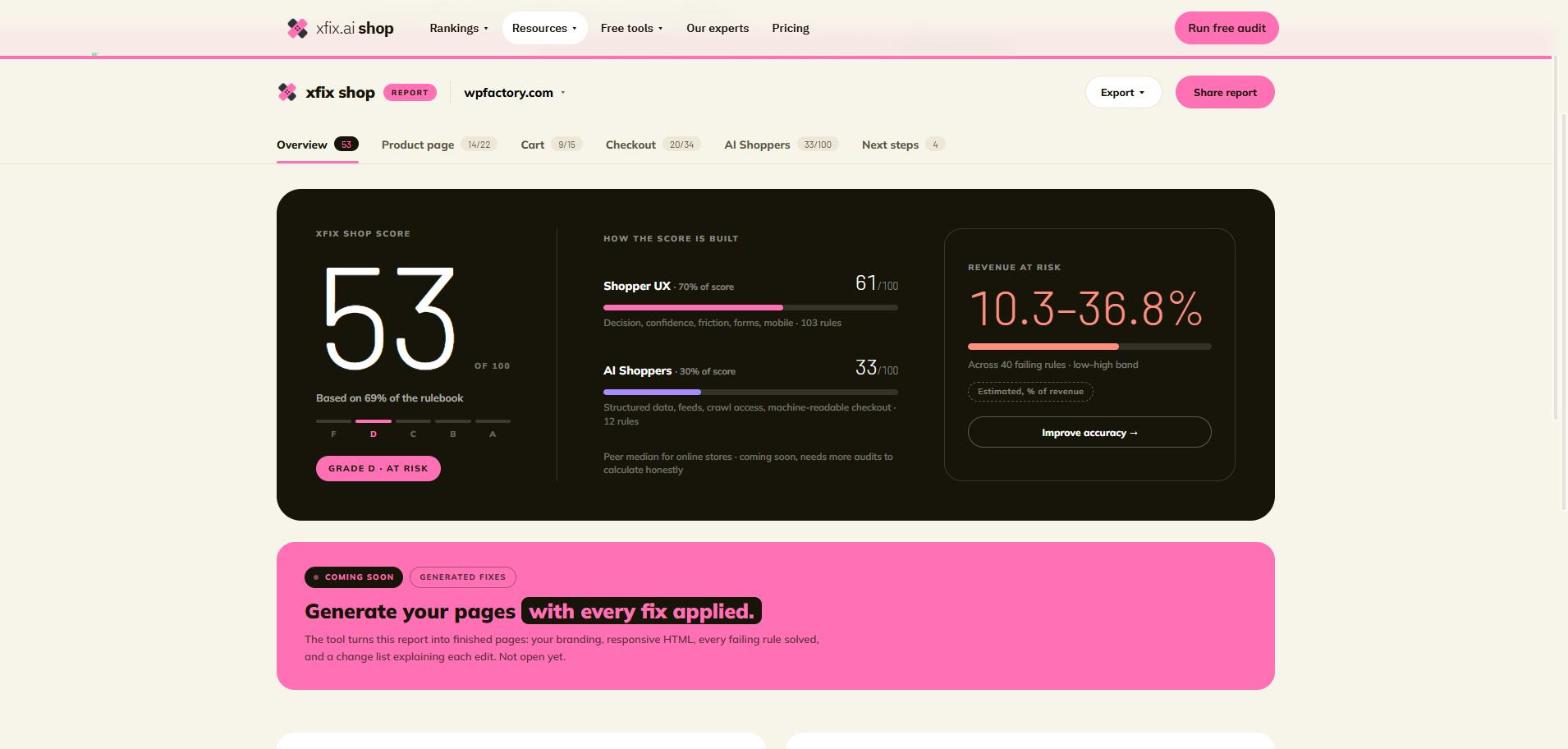Click the A grade marker on scale
1568x749 pixels.
[x=492, y=428]
